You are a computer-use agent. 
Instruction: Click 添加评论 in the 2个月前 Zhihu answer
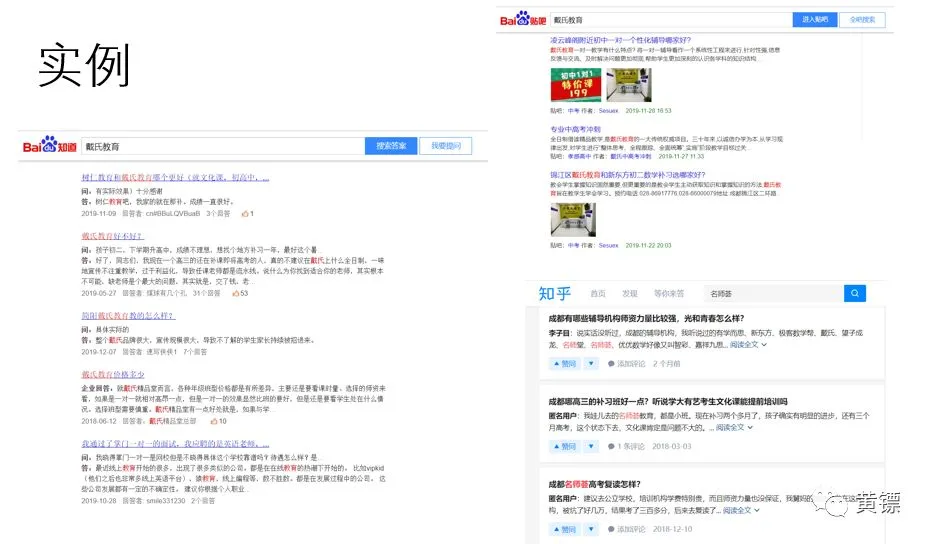tap(631, 363)
